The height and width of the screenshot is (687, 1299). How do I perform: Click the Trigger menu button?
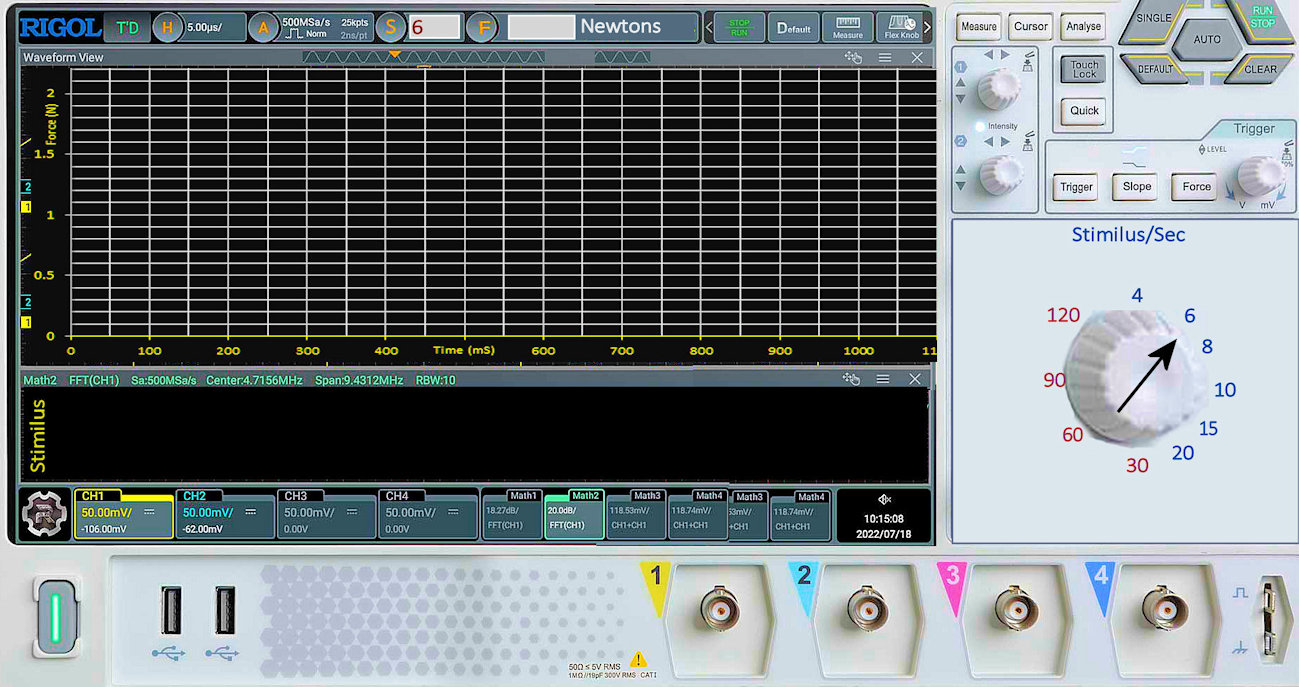pos(1076,187)
